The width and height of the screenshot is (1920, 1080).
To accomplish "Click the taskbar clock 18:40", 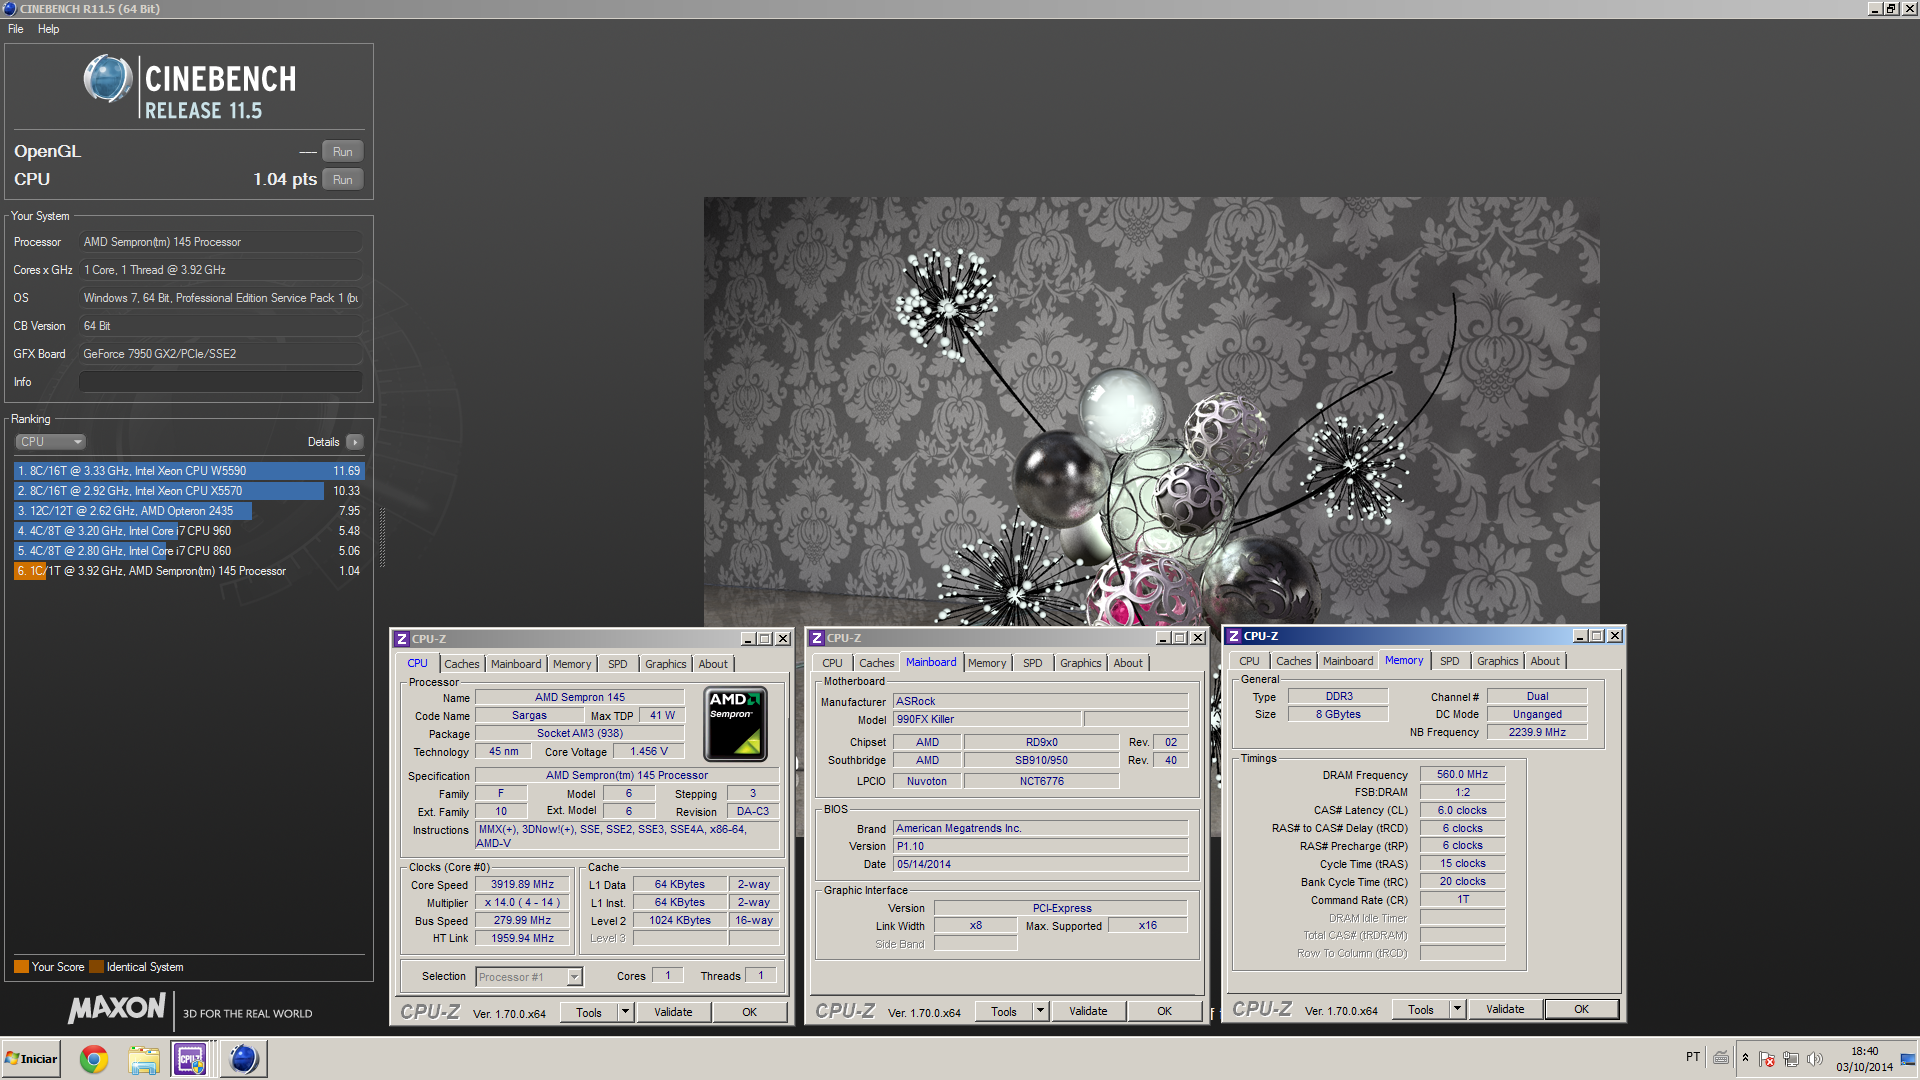I will tap(1864, 1051).
